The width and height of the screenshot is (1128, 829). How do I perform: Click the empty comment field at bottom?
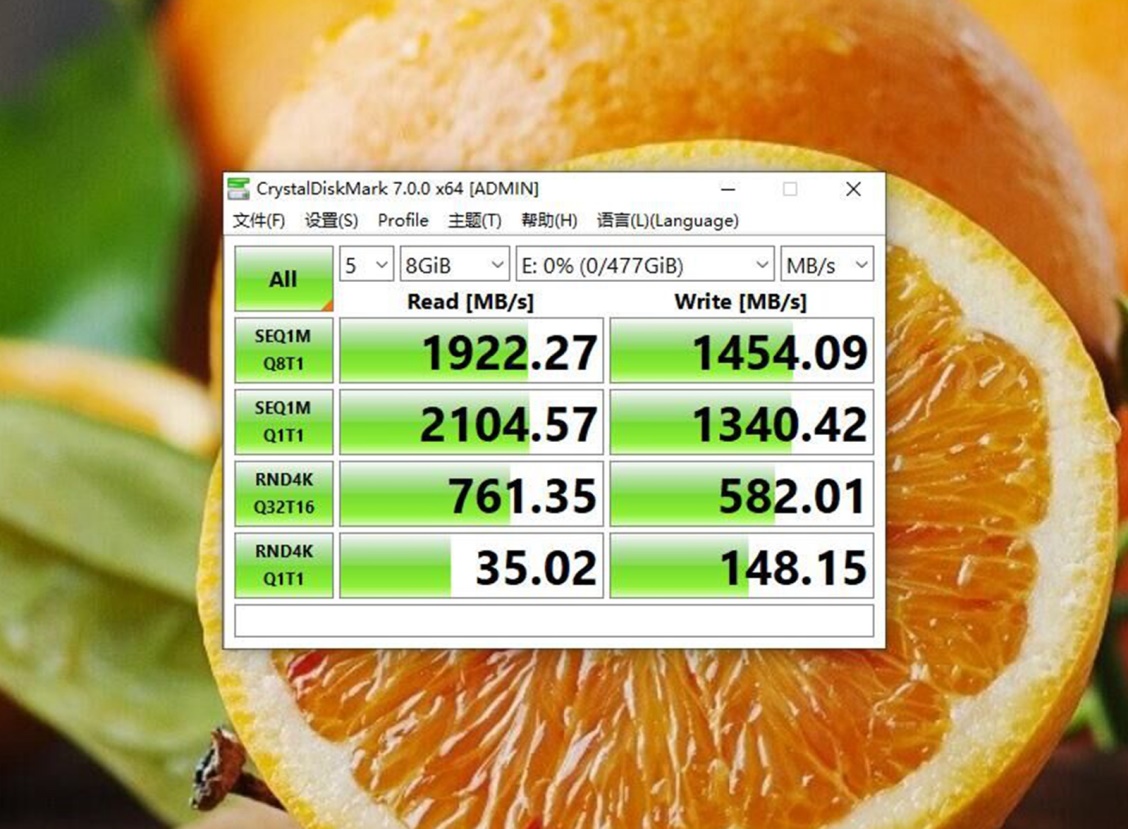coord(554,620)
